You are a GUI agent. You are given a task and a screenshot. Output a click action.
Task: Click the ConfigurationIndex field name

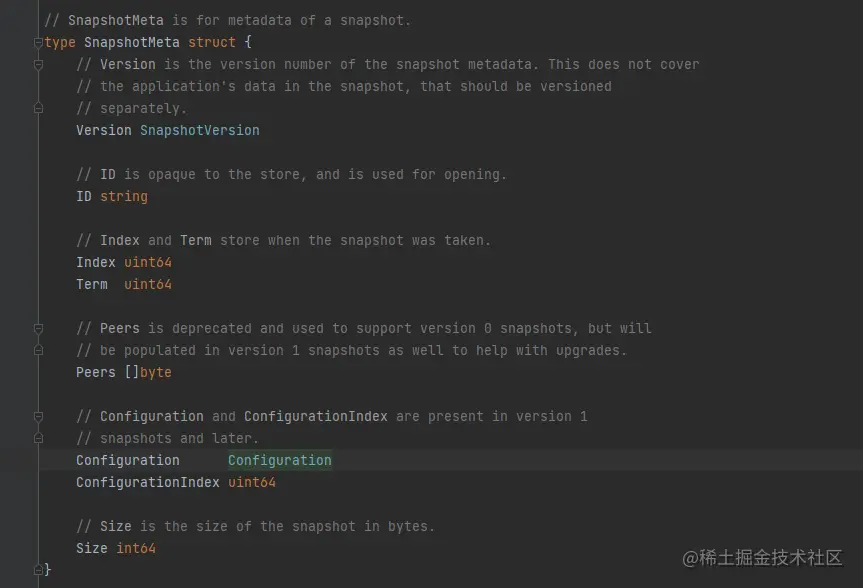click(148, 482)
